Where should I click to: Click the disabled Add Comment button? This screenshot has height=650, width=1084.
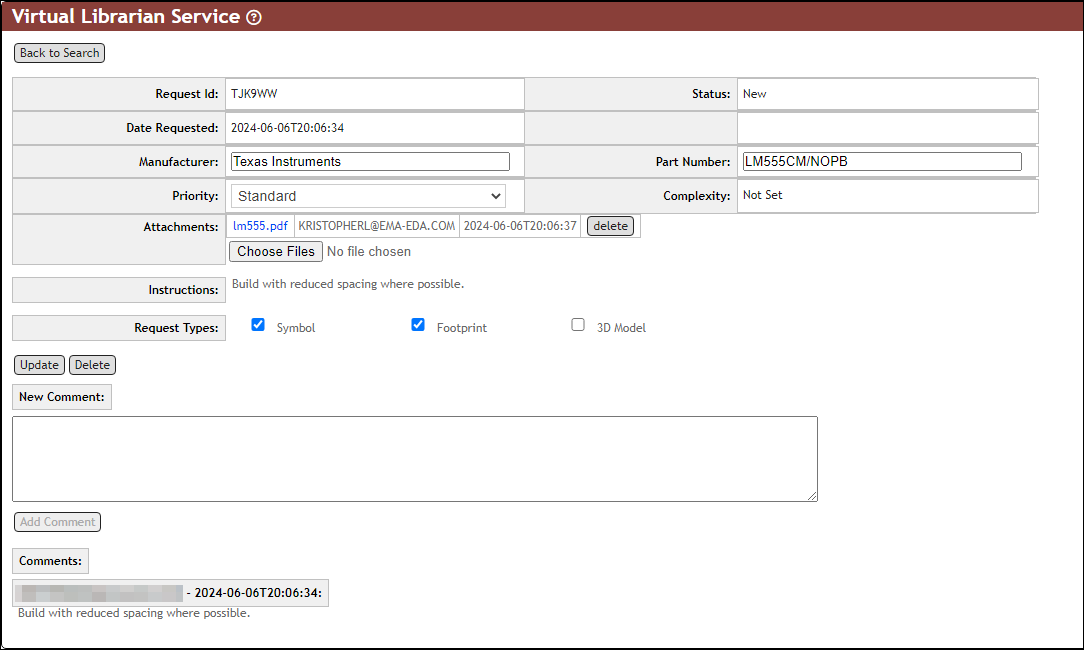tap(57, 521)
